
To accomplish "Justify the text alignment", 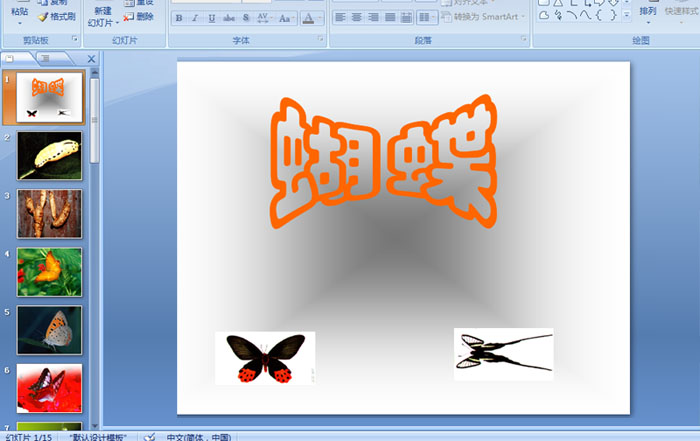I will coord(390,17).
